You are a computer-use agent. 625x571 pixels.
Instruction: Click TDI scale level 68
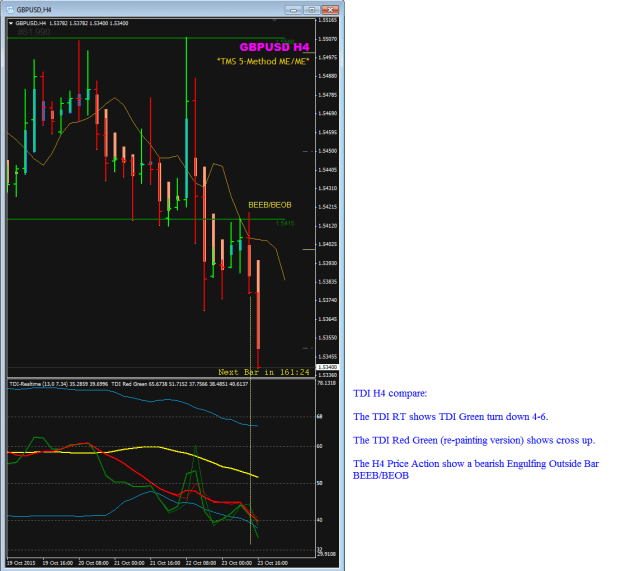click(x=320, y=417)
